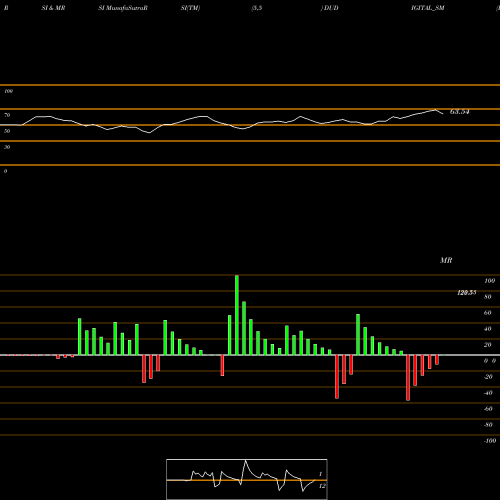
Task: Click the ') DUD' header label
Action: tap(330, 8)
